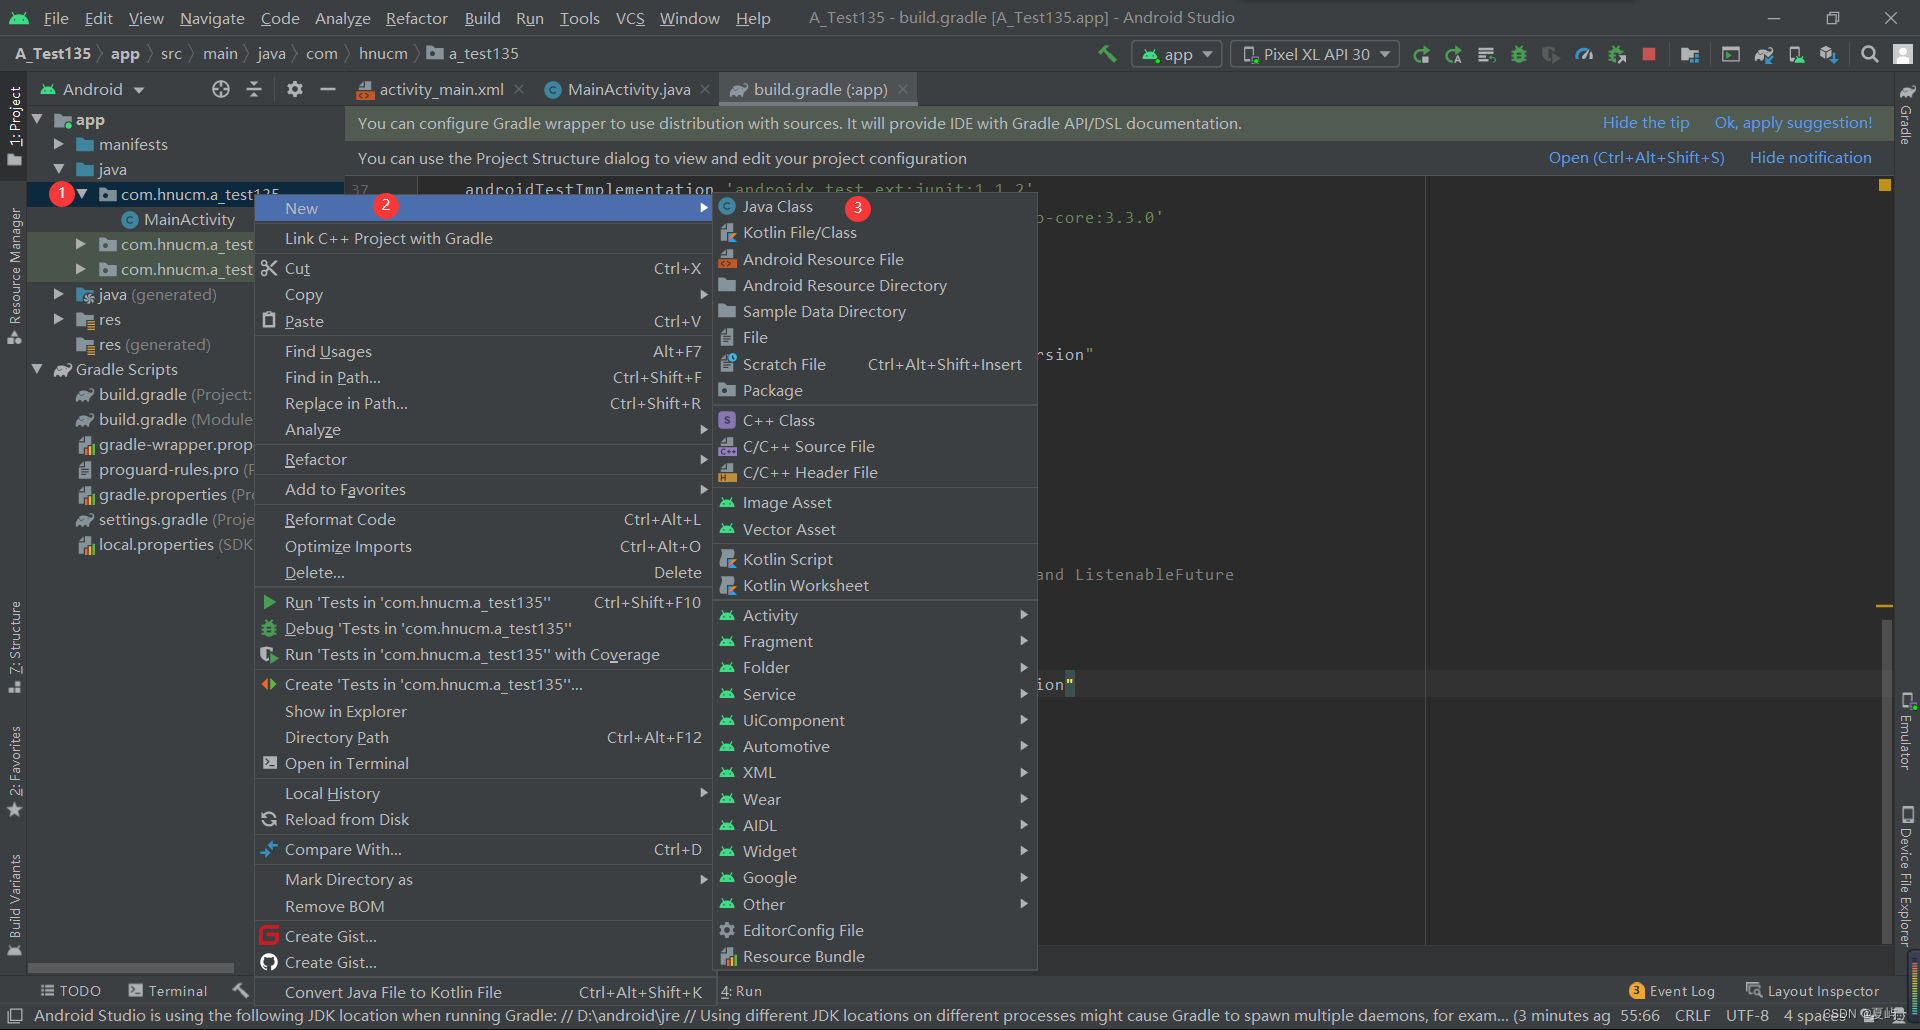Toggle the 2: Favorites tool window
The width and height of the screenshot is (1920, 1030).
click(15, 771)
